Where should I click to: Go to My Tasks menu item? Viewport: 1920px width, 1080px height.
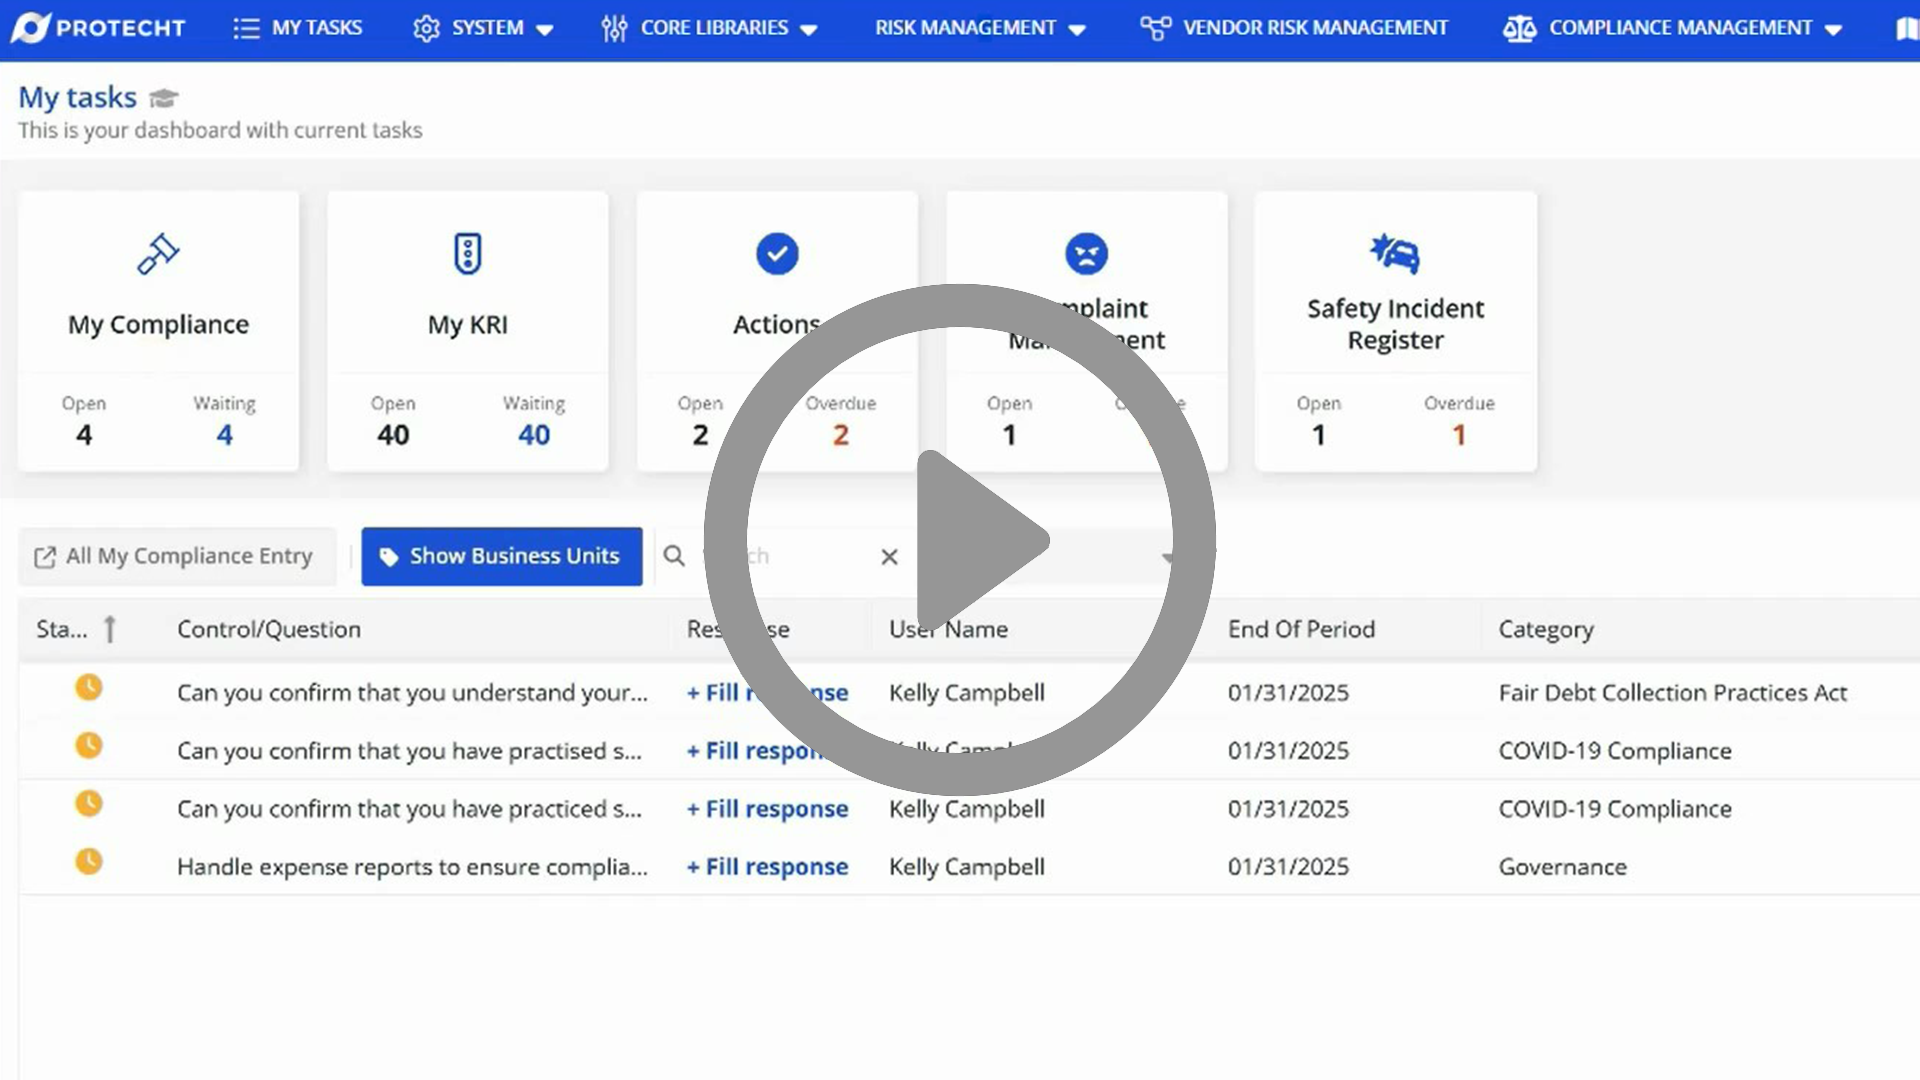(298, 28)
